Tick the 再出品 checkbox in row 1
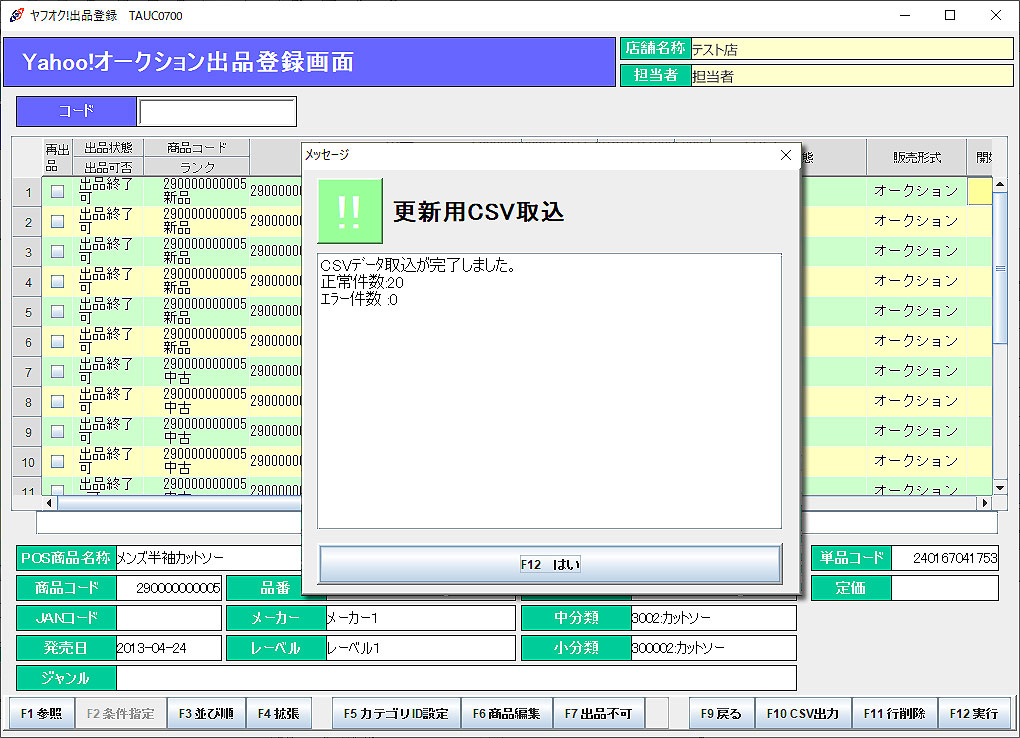Viewport: 1020px width, 738px height. 57,191
